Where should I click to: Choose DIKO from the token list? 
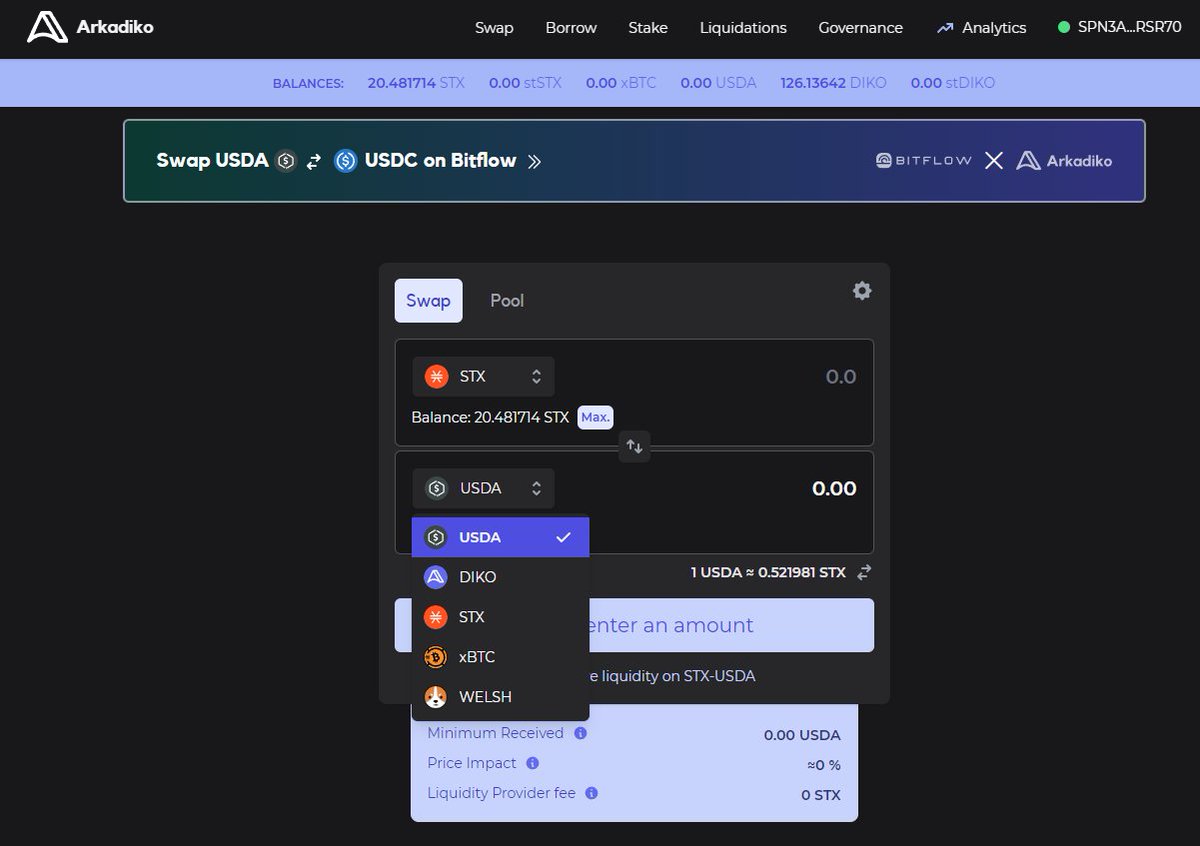pyautogui.click(x=500, y=577)
